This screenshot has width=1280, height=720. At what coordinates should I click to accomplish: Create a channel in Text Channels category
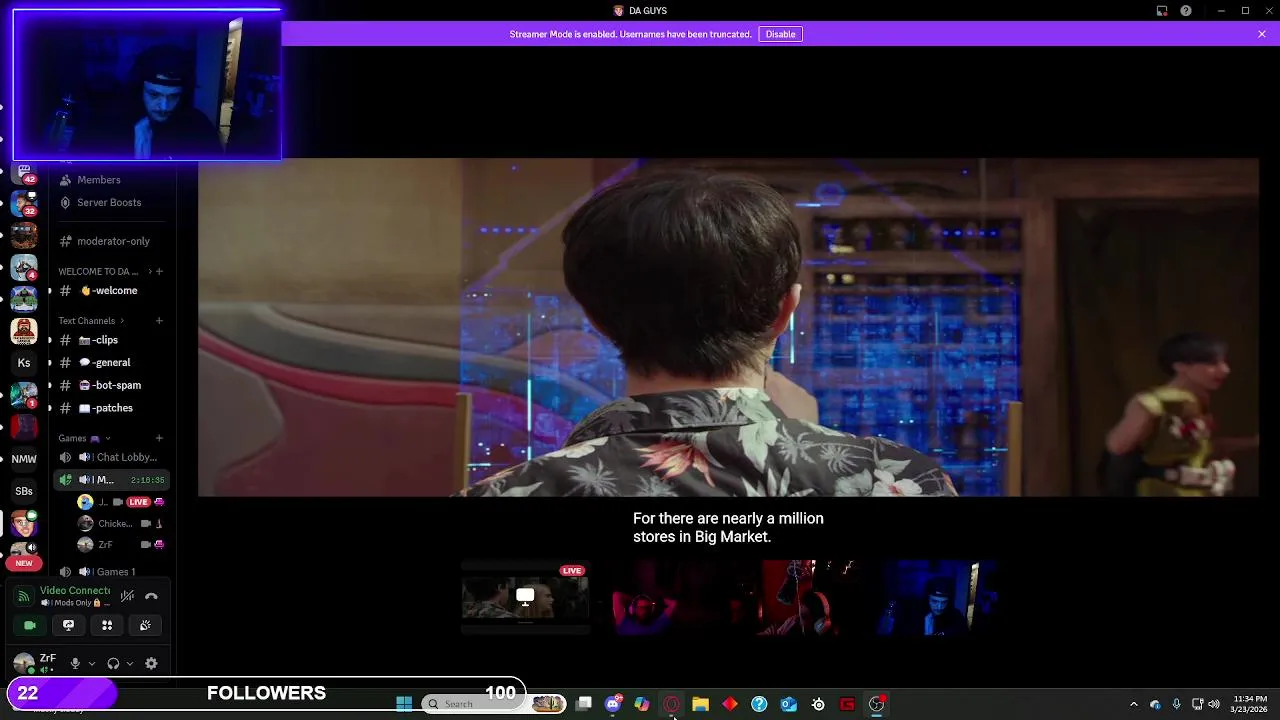pos(159,321)
